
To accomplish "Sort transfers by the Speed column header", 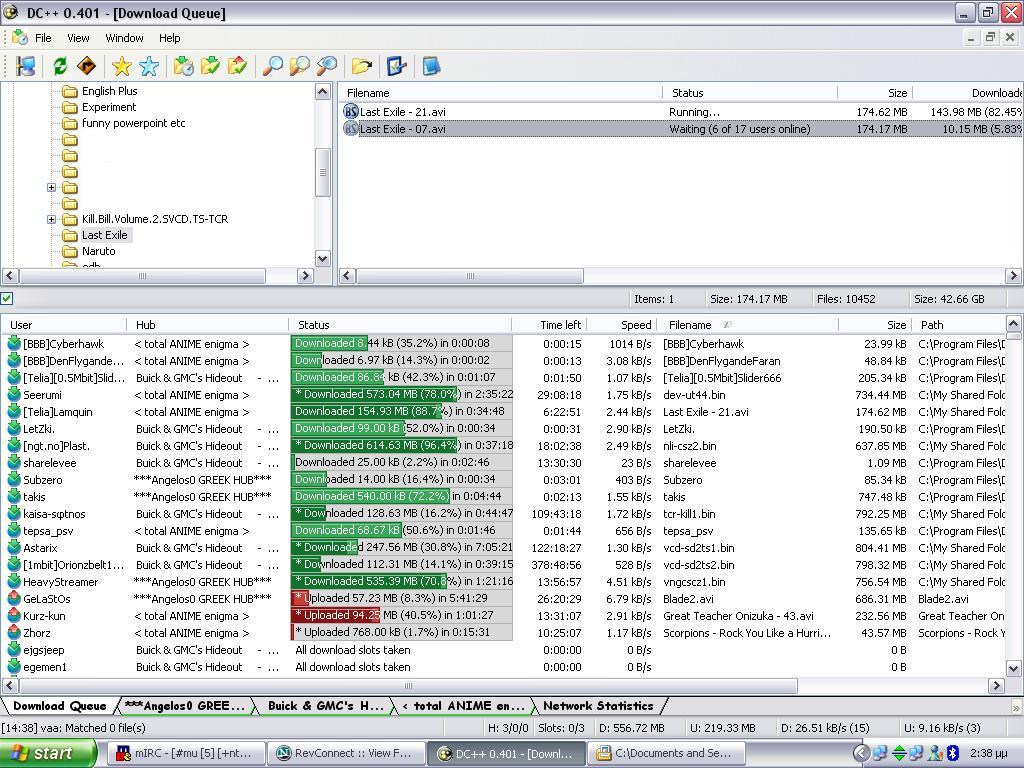I will point(622,325).
